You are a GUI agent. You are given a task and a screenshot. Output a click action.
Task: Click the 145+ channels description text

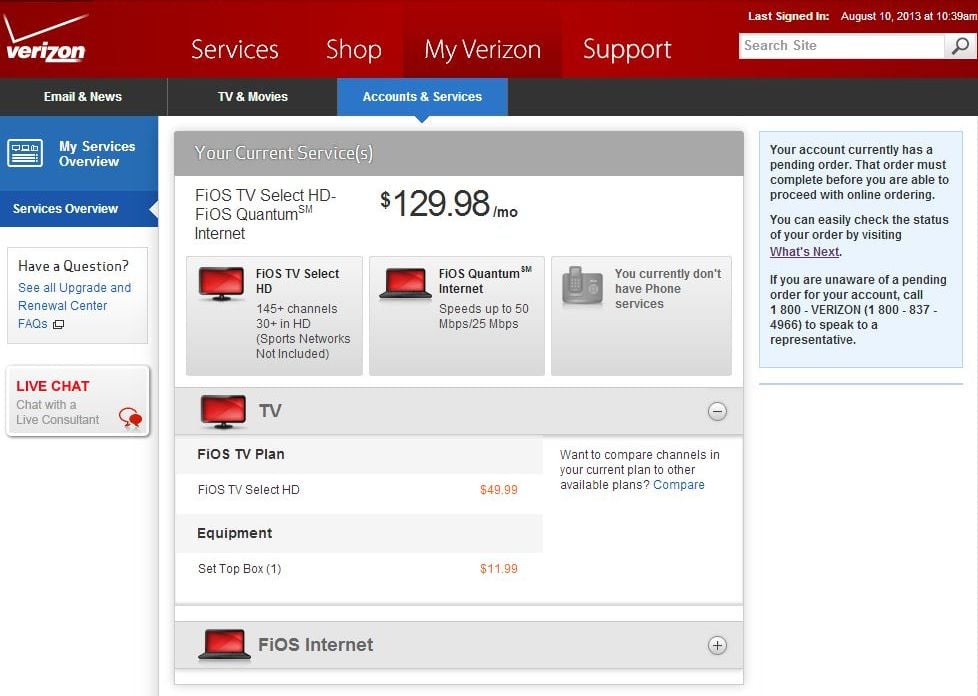click(303, 331)
